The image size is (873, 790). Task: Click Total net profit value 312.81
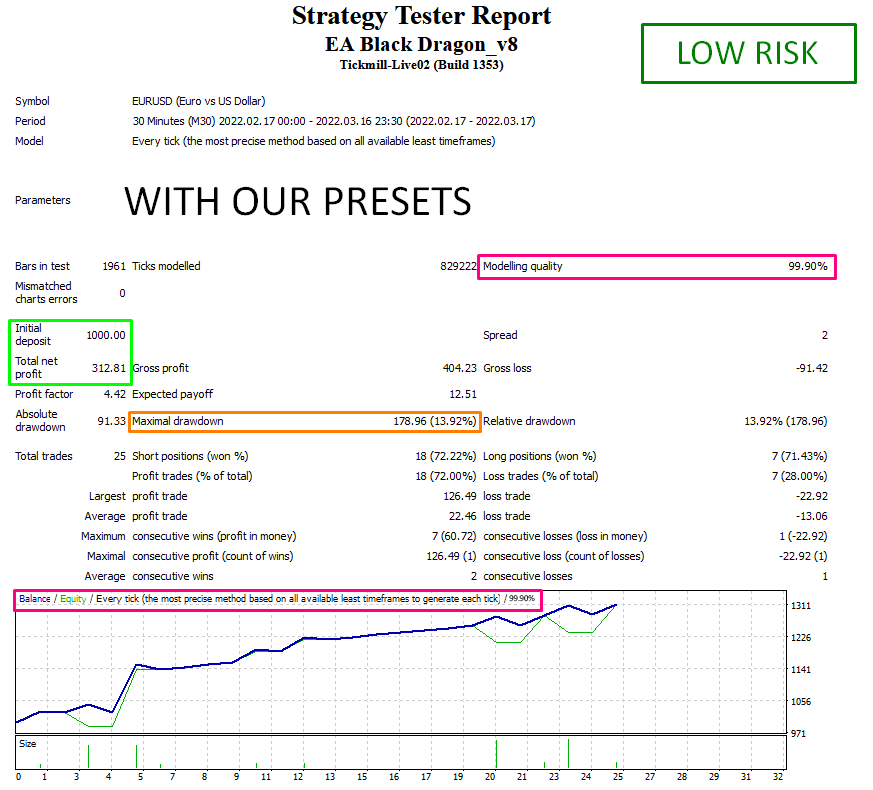[x=109, y=368]
